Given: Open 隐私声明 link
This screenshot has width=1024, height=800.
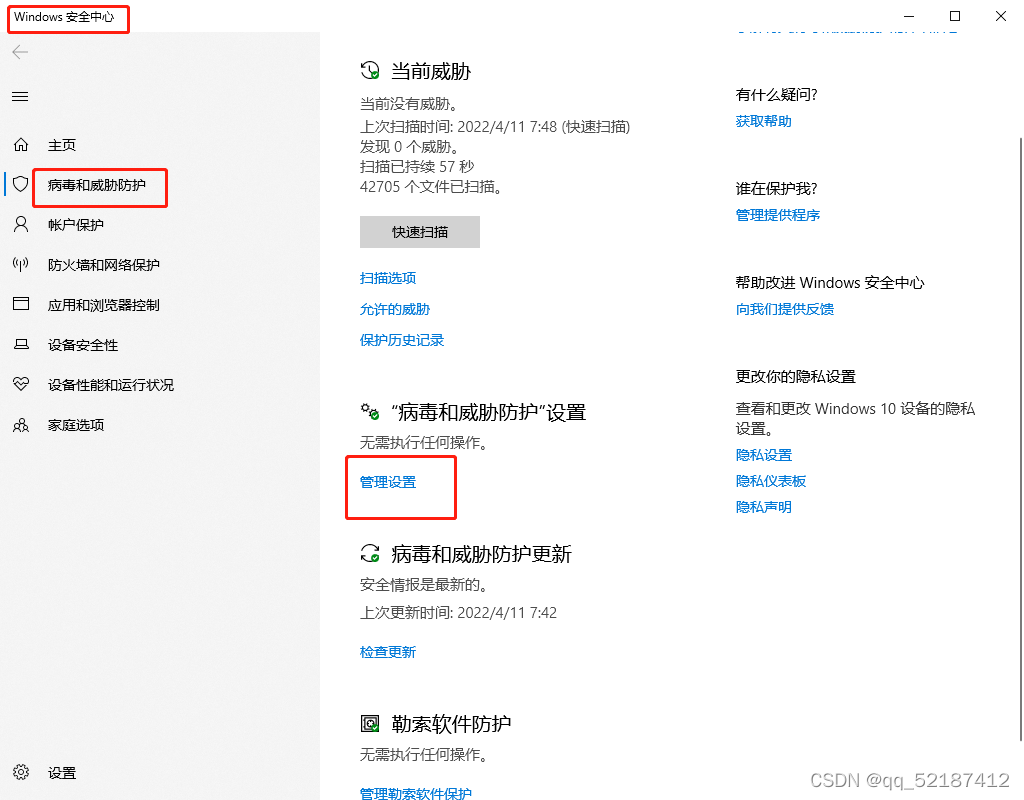Looking at the screenshot, I should pyautogui.click(x=763, y=507).
